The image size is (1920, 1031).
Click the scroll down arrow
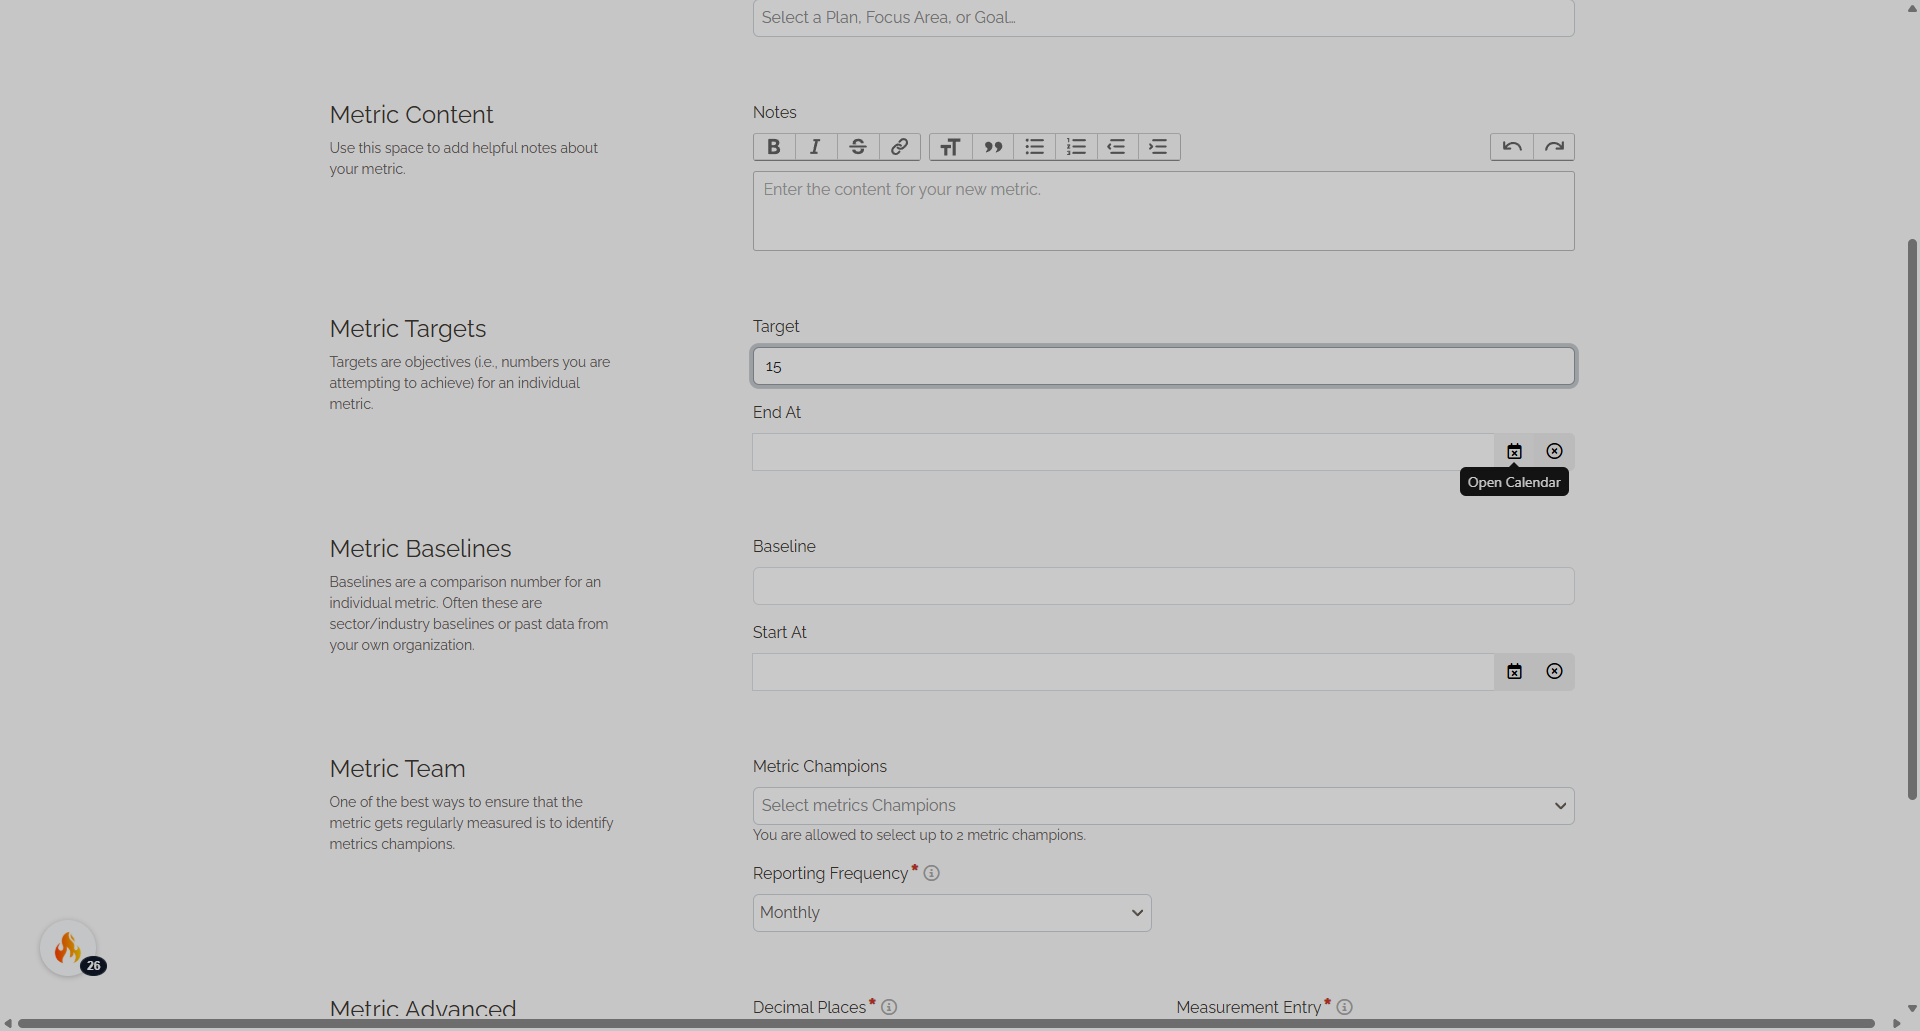(x=1911, y=1009)
